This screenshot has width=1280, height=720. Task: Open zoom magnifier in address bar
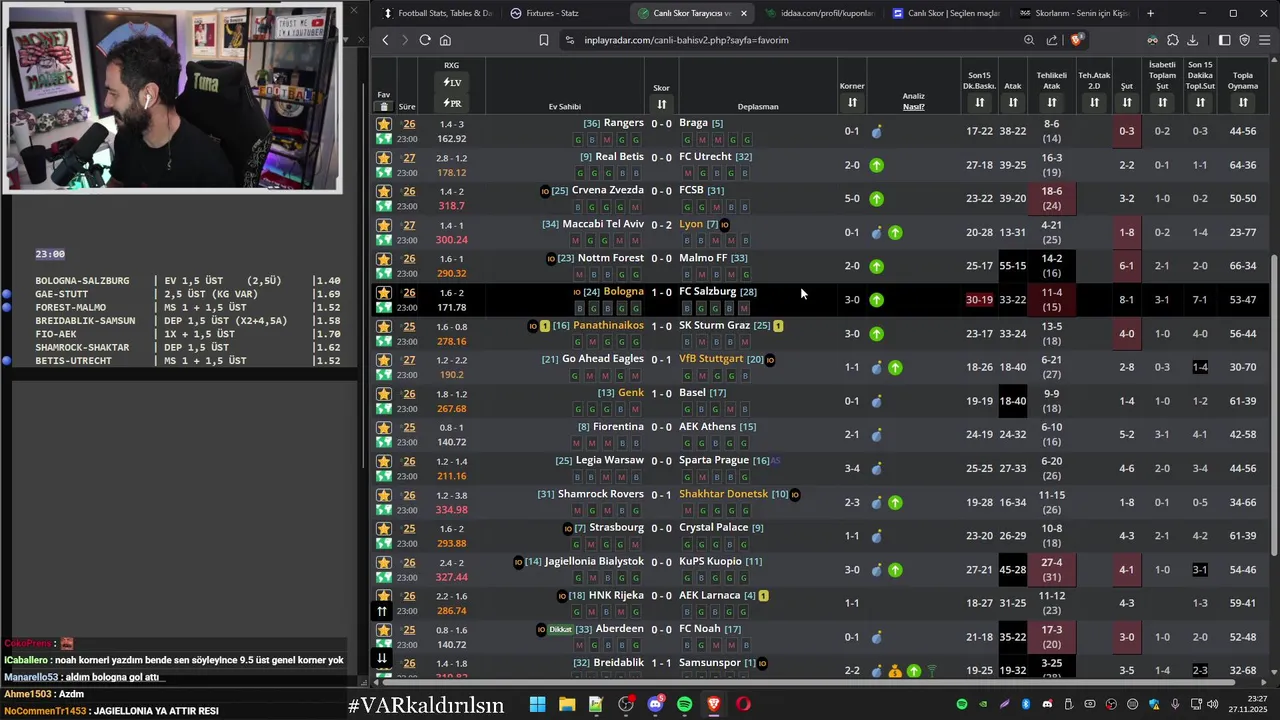[1029, 40]
